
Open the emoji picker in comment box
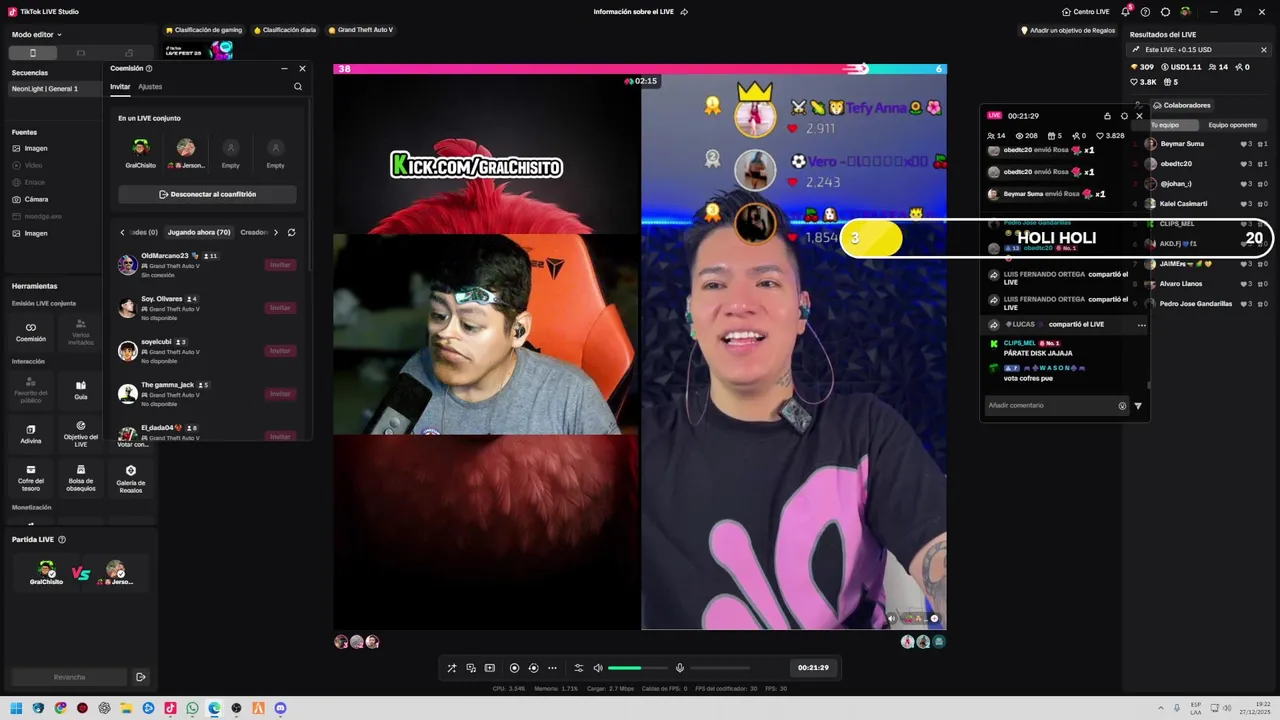(x=1122, y=406)
